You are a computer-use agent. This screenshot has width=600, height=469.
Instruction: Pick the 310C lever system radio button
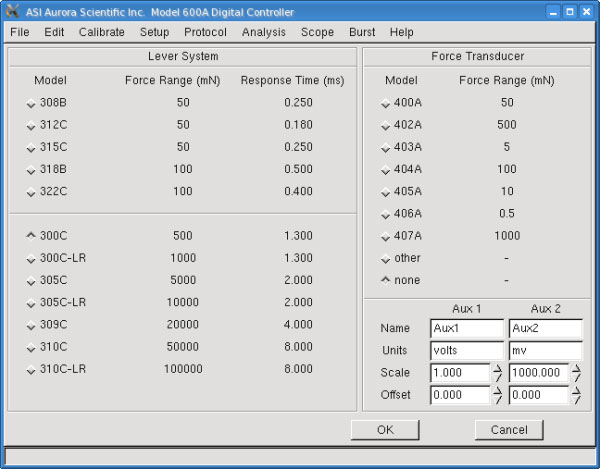click(x=31, y=348)
